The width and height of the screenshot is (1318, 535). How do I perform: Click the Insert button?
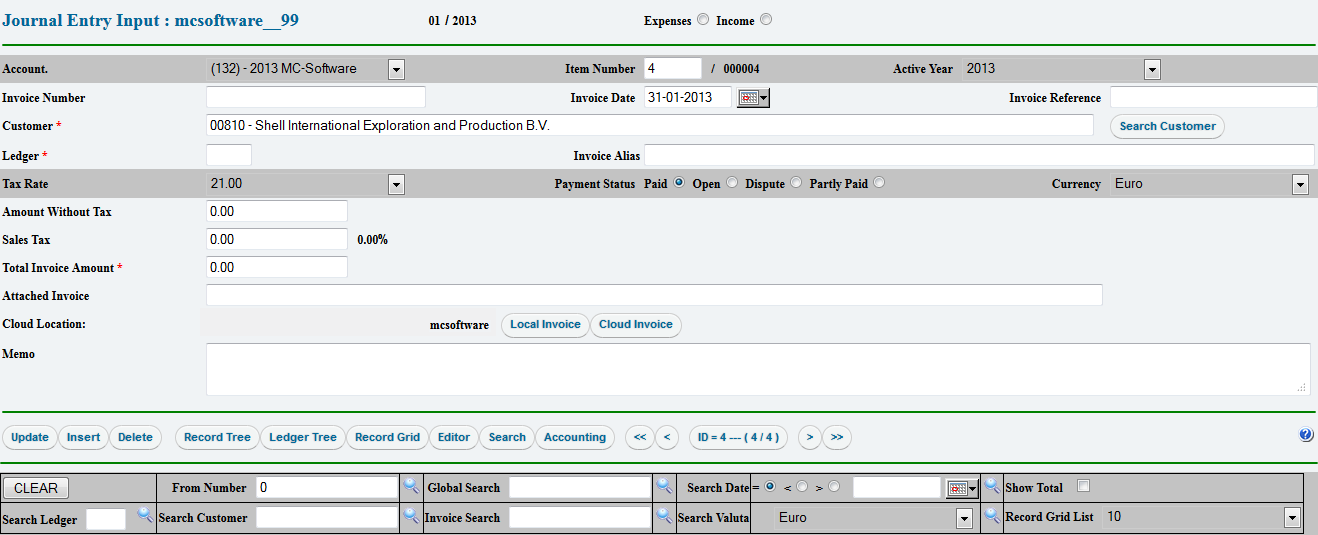pos(84,437)
